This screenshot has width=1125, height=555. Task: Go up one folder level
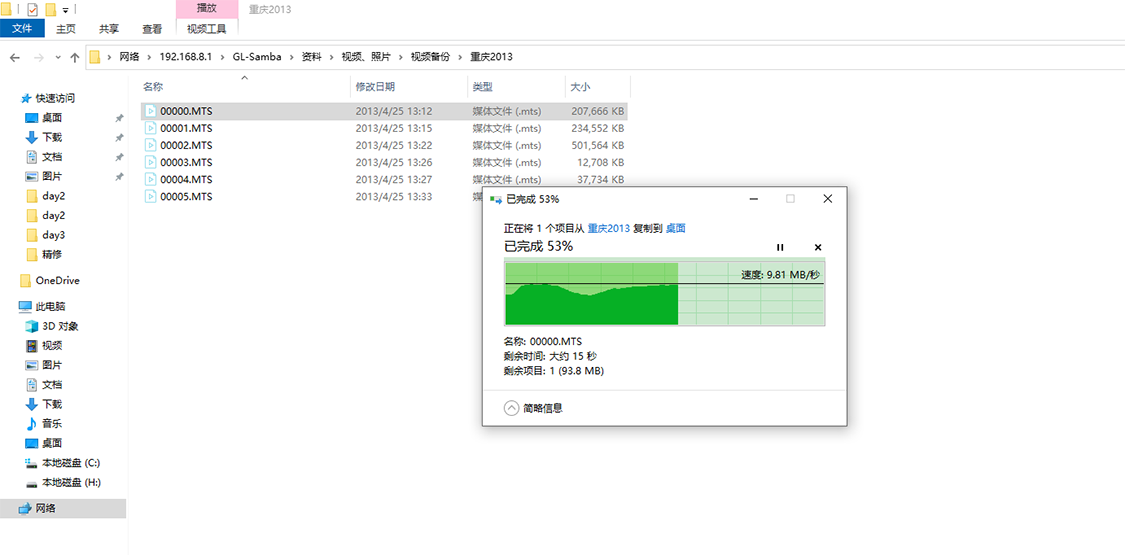[x=74, y=57]
